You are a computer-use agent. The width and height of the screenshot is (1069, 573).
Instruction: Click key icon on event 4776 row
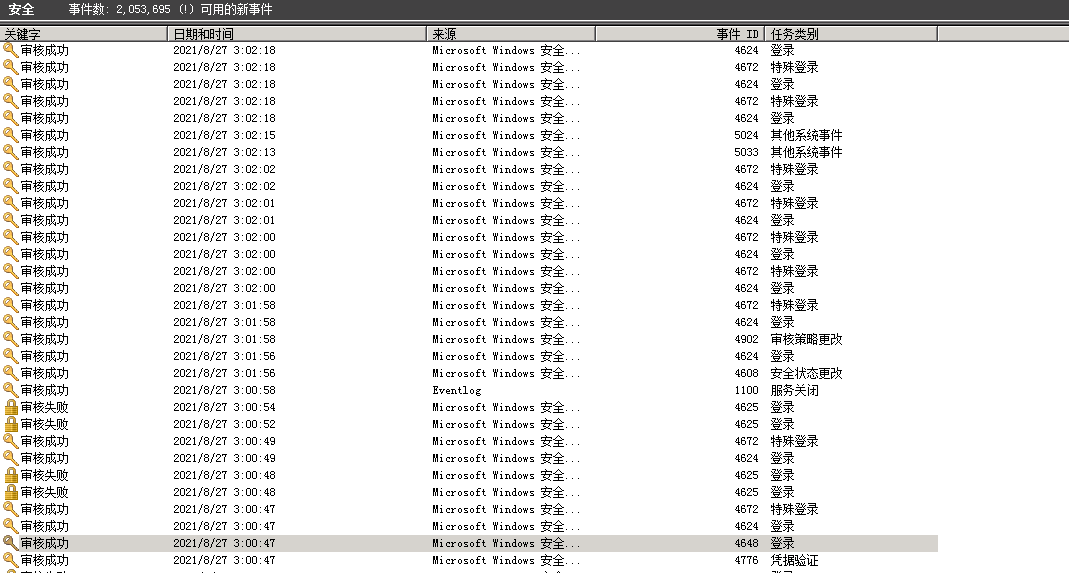coord(10,560)
